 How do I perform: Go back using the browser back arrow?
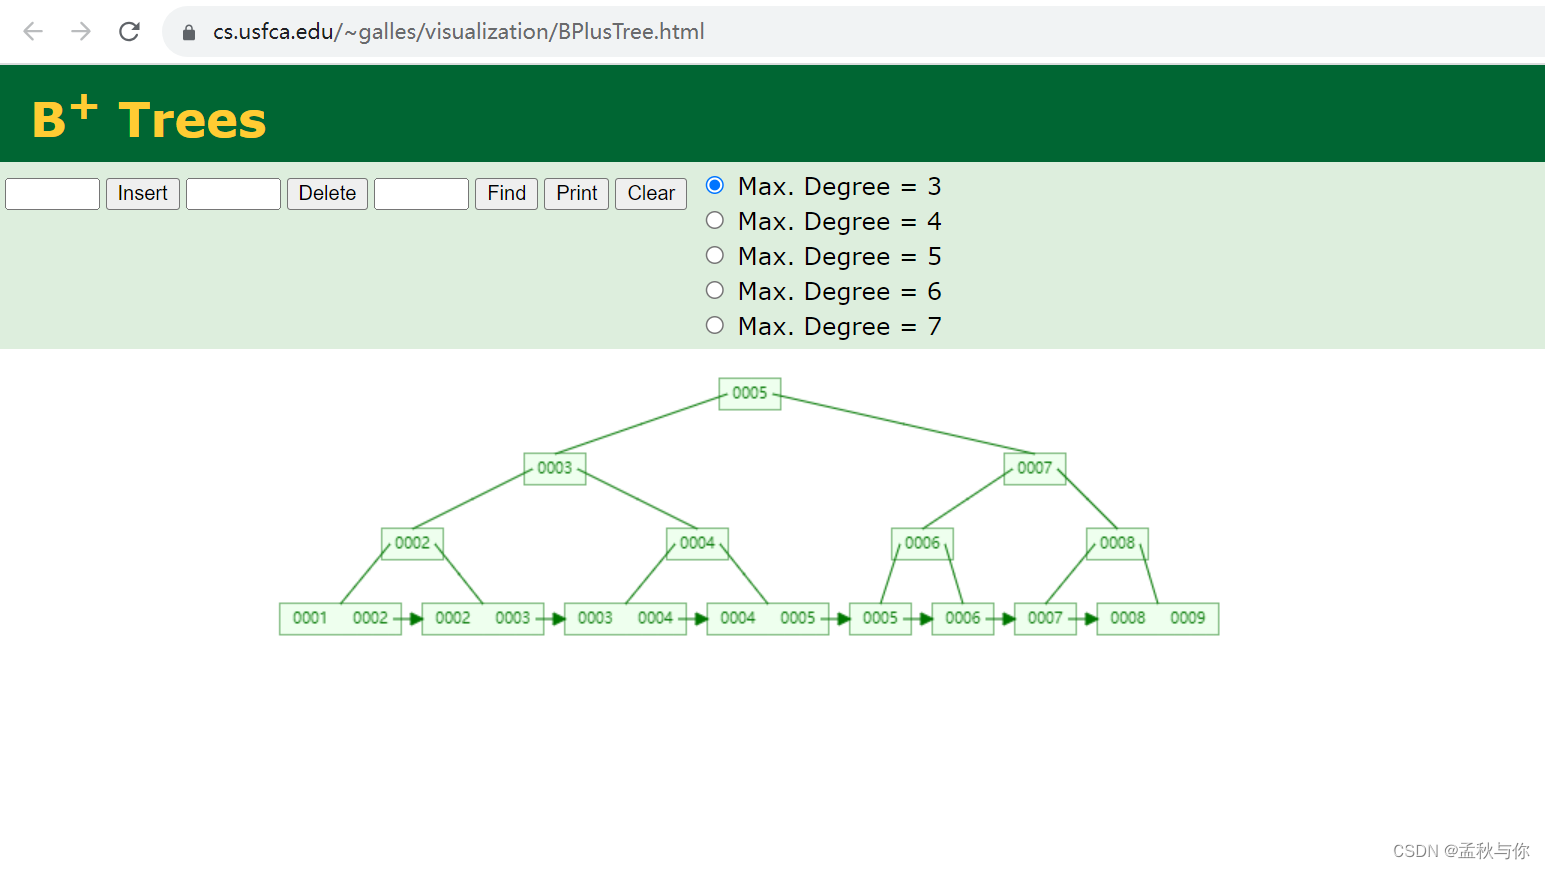point(33,31)
